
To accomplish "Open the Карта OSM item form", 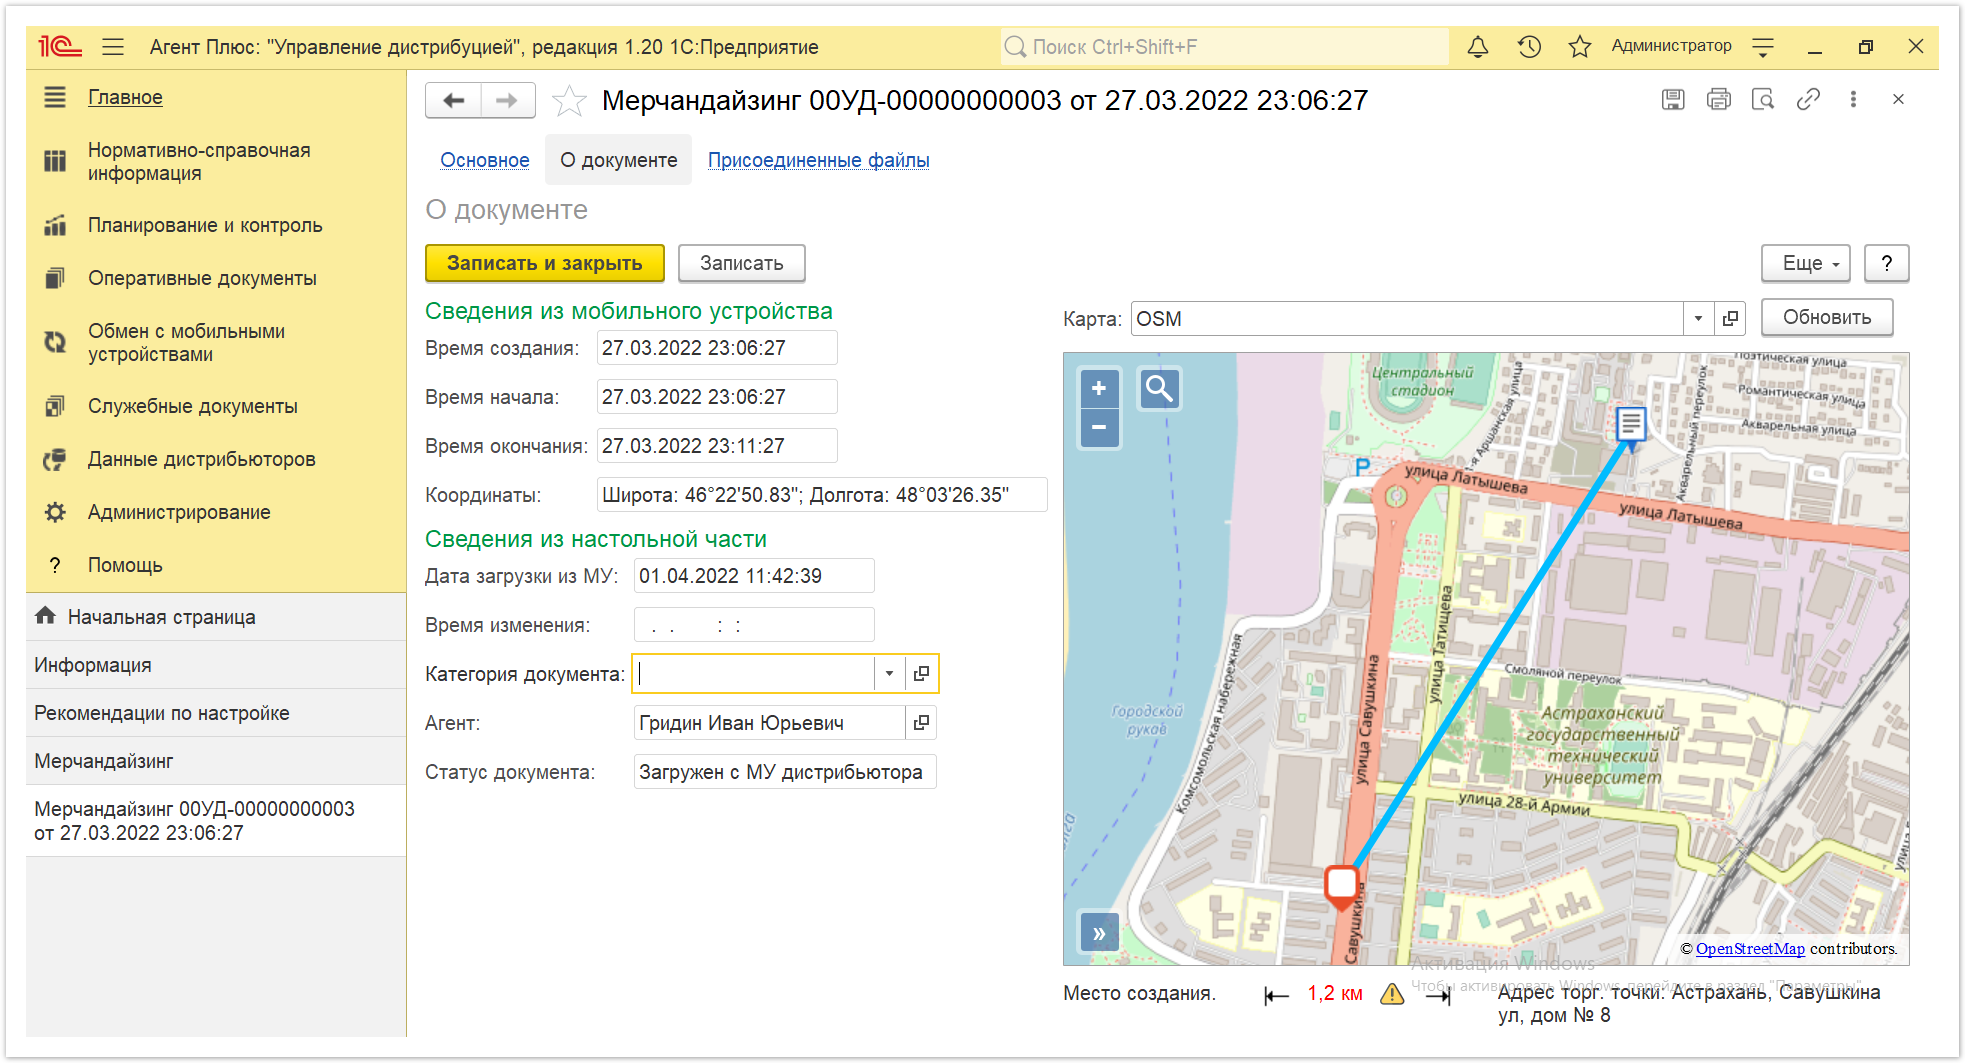I will [x=1730, y=319].
